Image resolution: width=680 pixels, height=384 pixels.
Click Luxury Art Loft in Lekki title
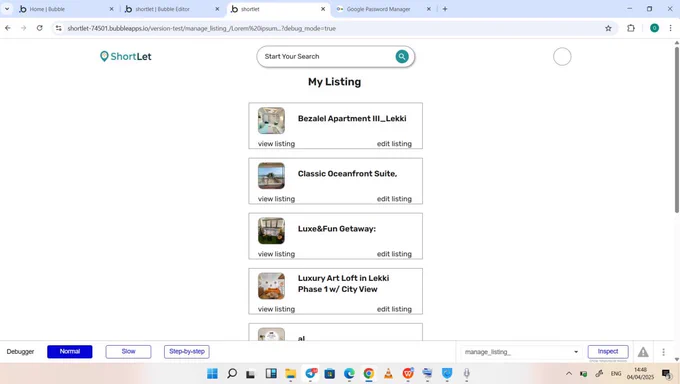[x=343, y=284]
